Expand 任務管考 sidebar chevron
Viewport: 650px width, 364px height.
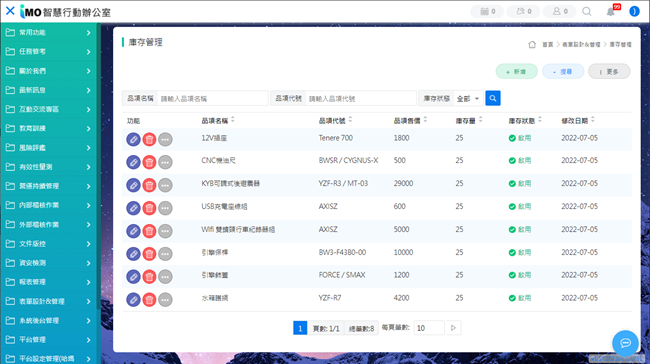point(88,51)
